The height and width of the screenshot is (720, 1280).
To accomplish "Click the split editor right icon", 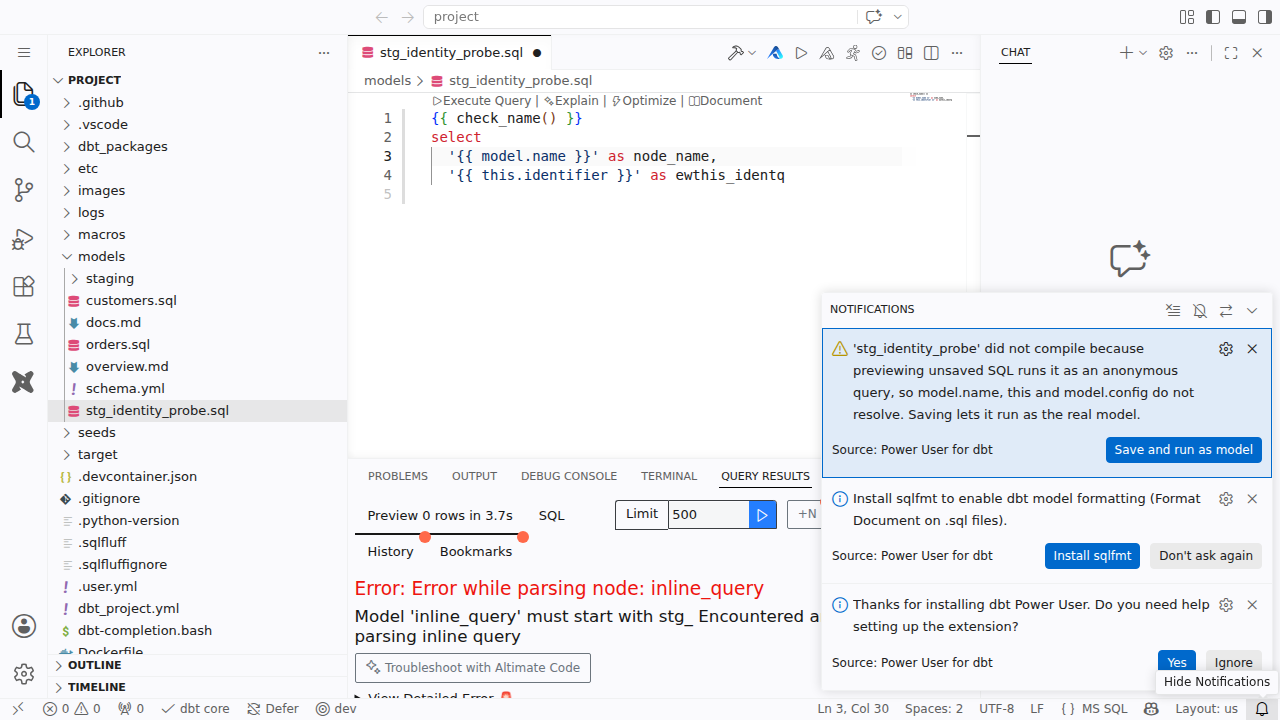I will [x=931, y=53].
